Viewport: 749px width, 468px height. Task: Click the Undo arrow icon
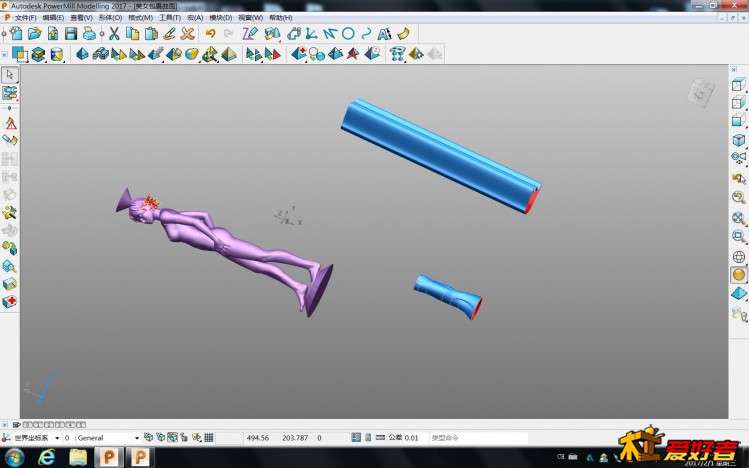point(210,33)
